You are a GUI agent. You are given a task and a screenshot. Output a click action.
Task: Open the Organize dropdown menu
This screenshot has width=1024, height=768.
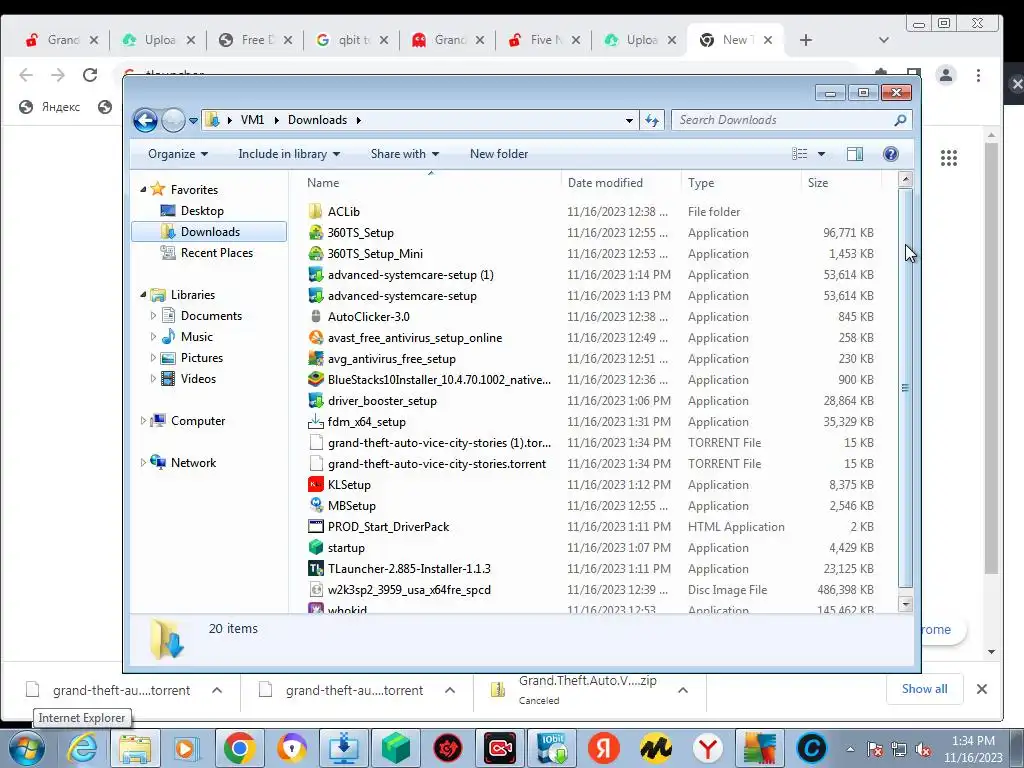pos(178,154)
